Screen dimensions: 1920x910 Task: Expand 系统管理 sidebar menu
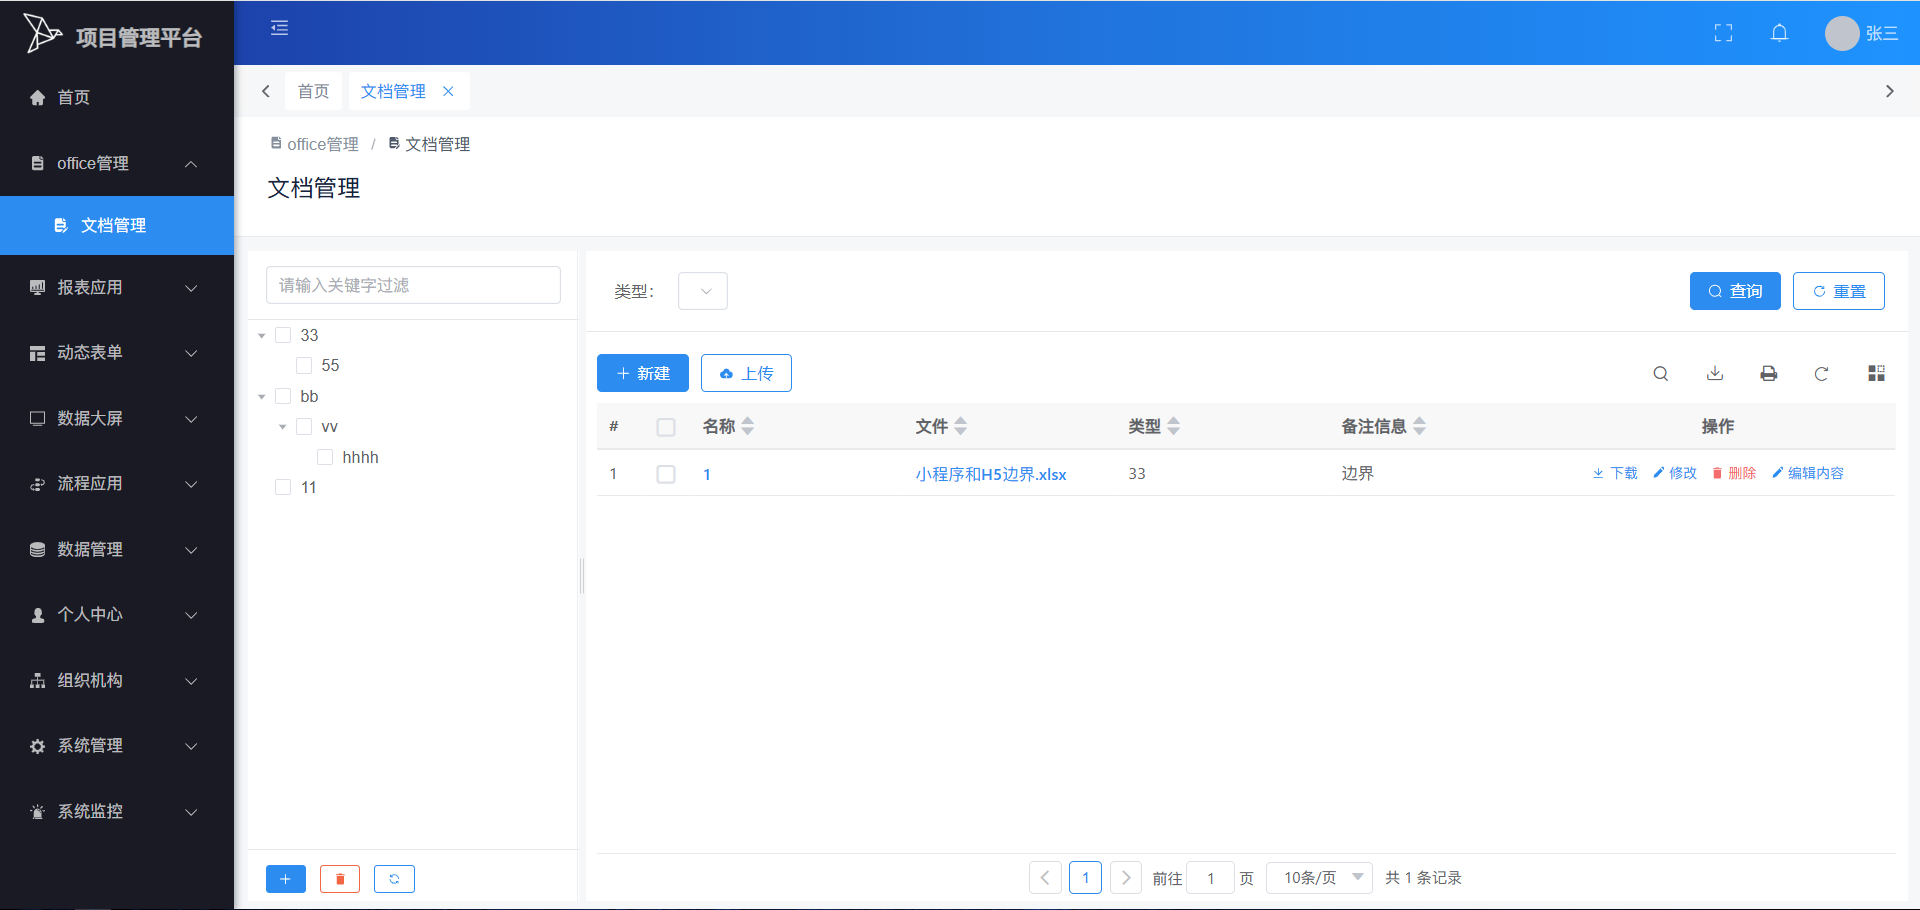[117, 745]
